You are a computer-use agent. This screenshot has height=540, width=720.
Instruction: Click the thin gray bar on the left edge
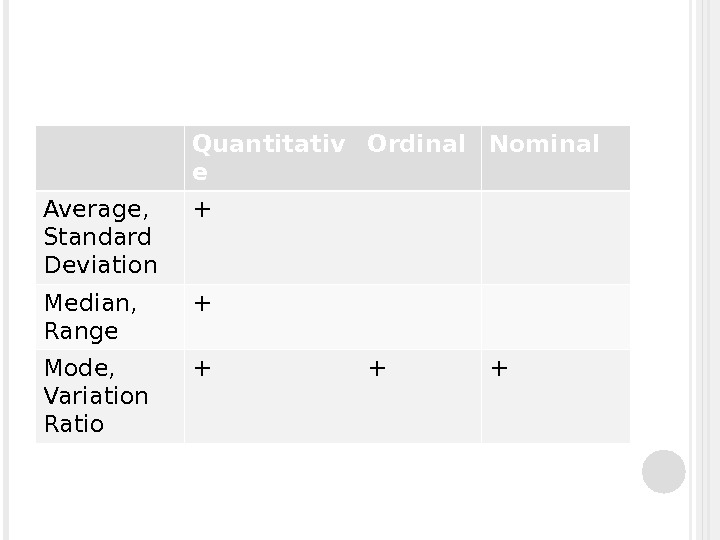click(7, 270)
